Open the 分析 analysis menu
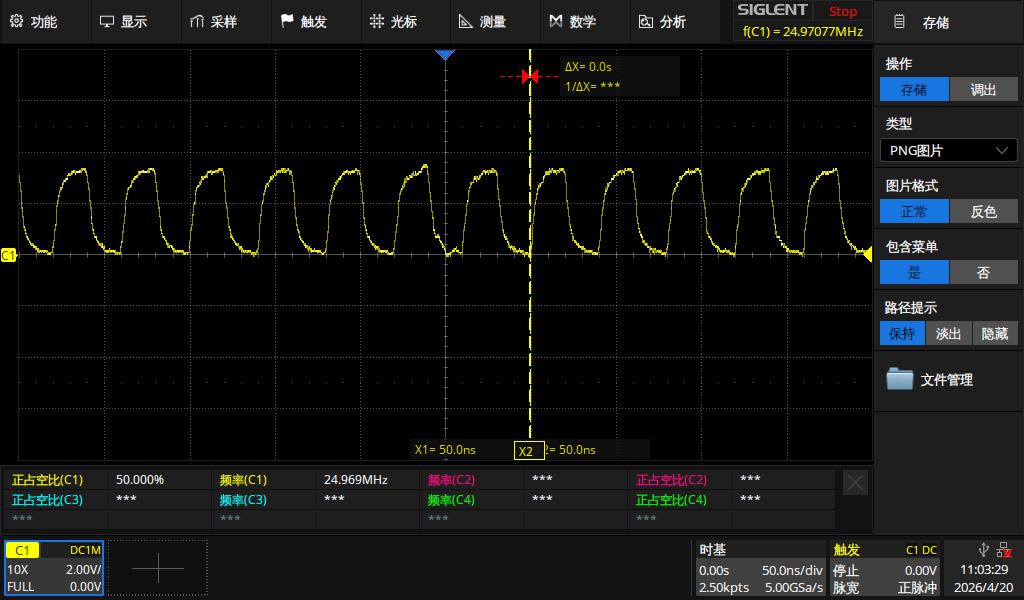 click(x=662, y=22)
